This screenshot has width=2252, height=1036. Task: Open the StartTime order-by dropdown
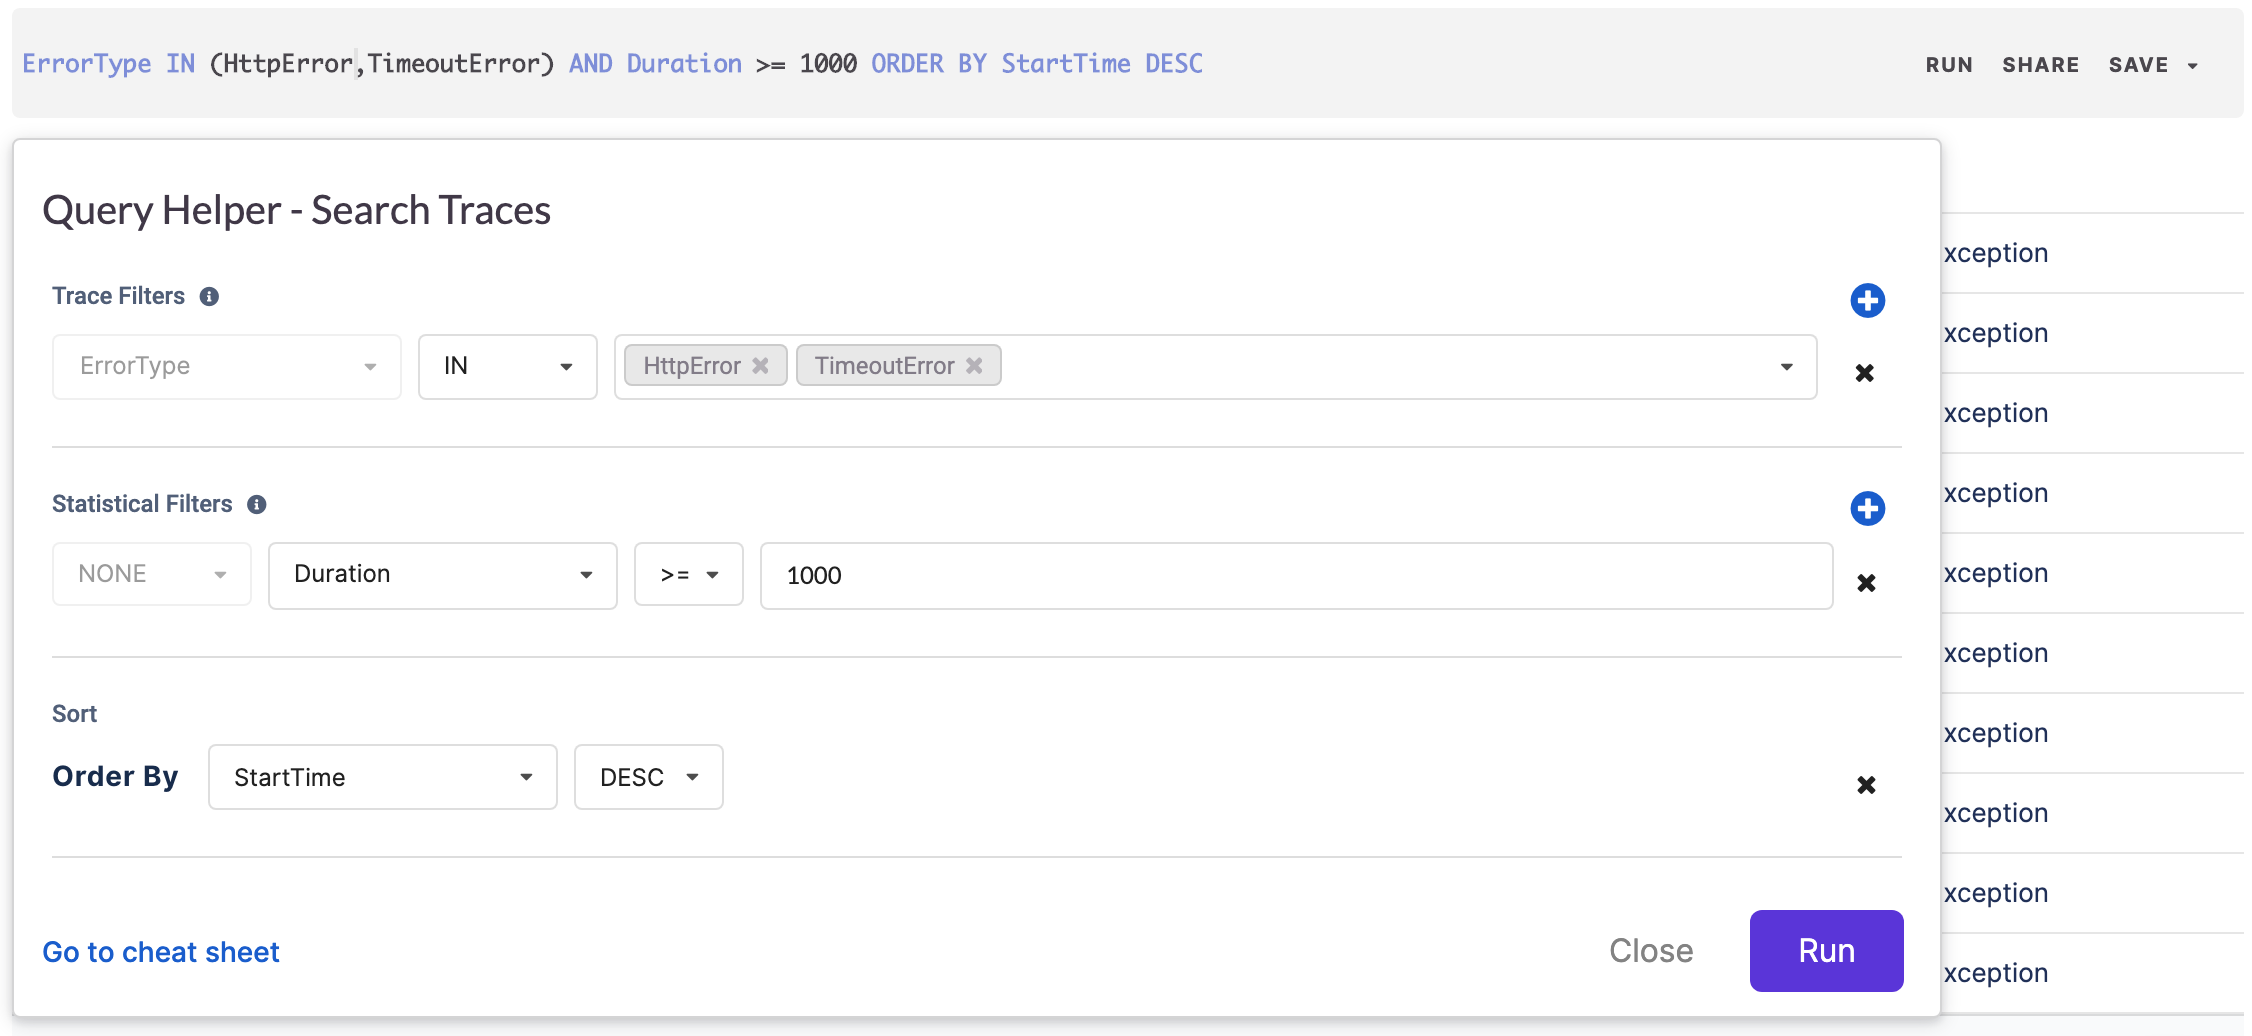coord(382,777)
